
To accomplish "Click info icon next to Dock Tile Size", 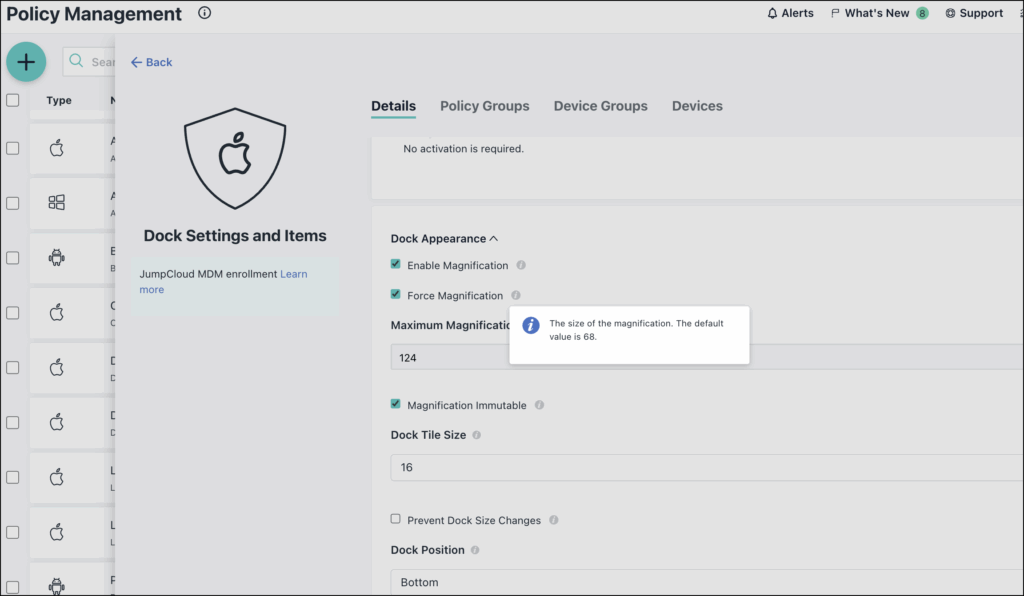I will point(476,436).
